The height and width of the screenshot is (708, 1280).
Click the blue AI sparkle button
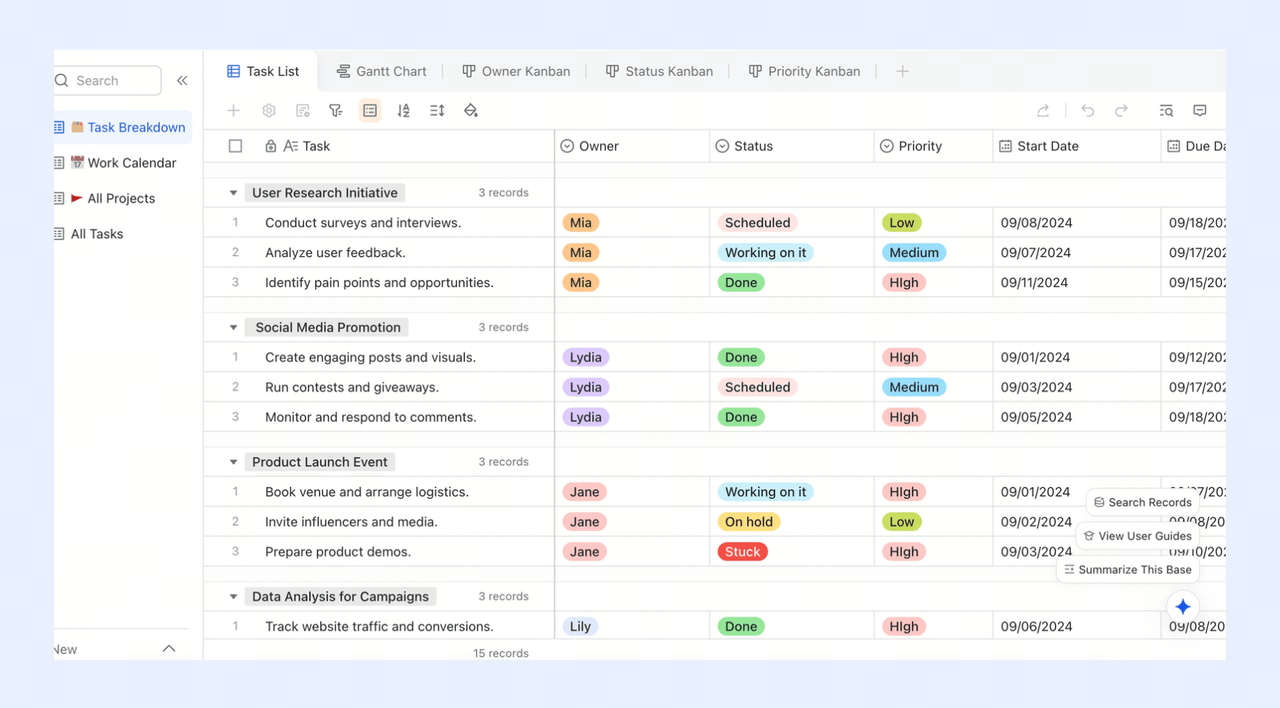coord(1183,607)
